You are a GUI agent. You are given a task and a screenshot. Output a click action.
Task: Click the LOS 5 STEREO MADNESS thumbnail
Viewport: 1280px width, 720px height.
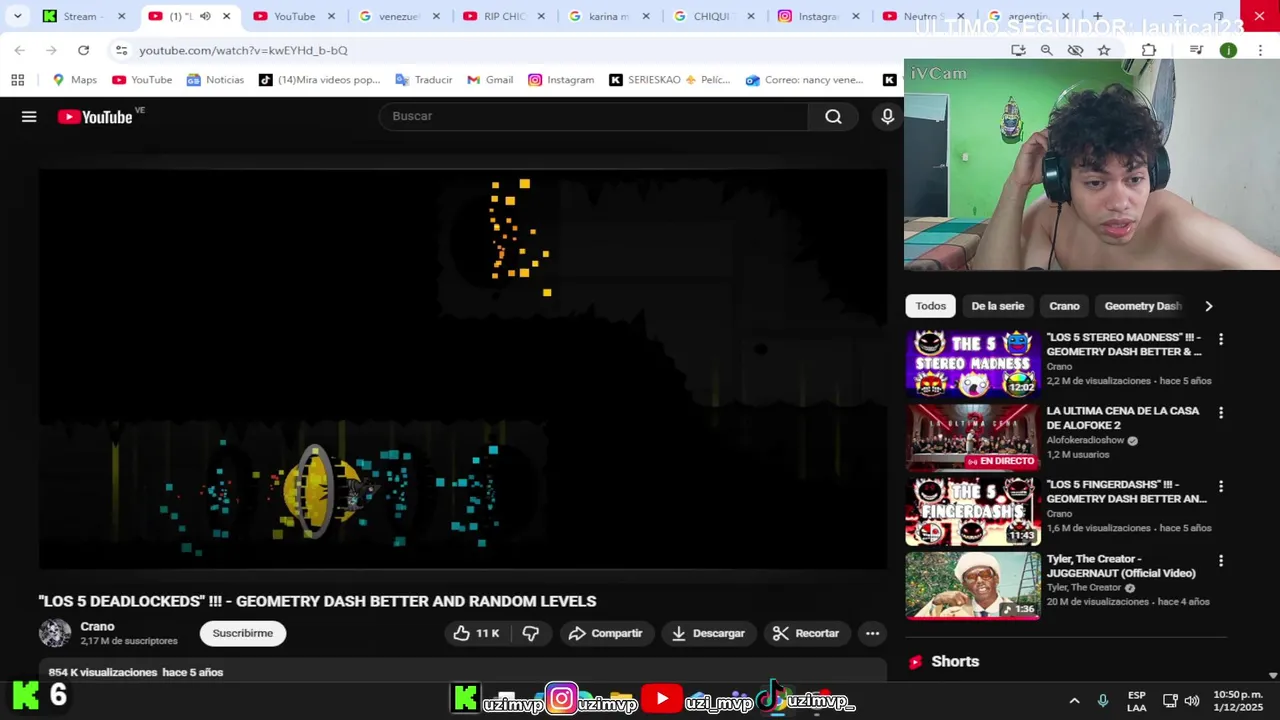tap(973, 363)
